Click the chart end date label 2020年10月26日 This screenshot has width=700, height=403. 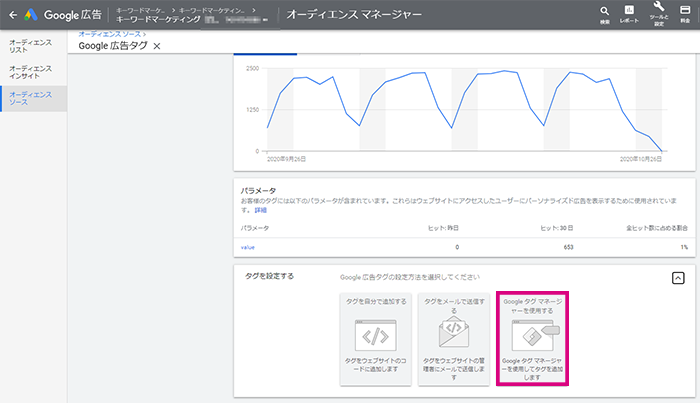coord(641,159)
